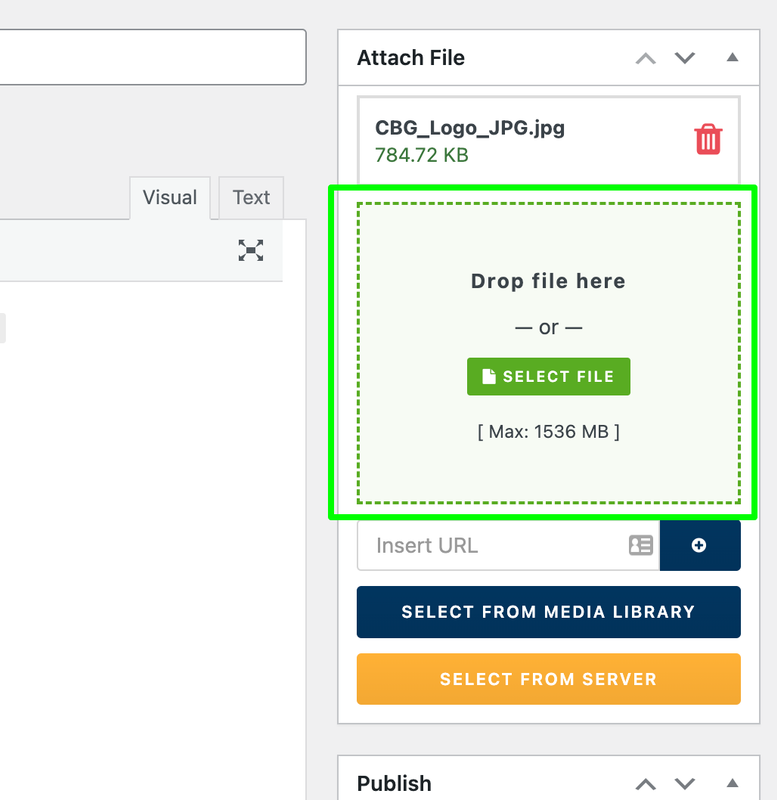Click the 'Drop file here' text
The width and height of the screenshot is (777, 800).
click(x=548, y=281)
